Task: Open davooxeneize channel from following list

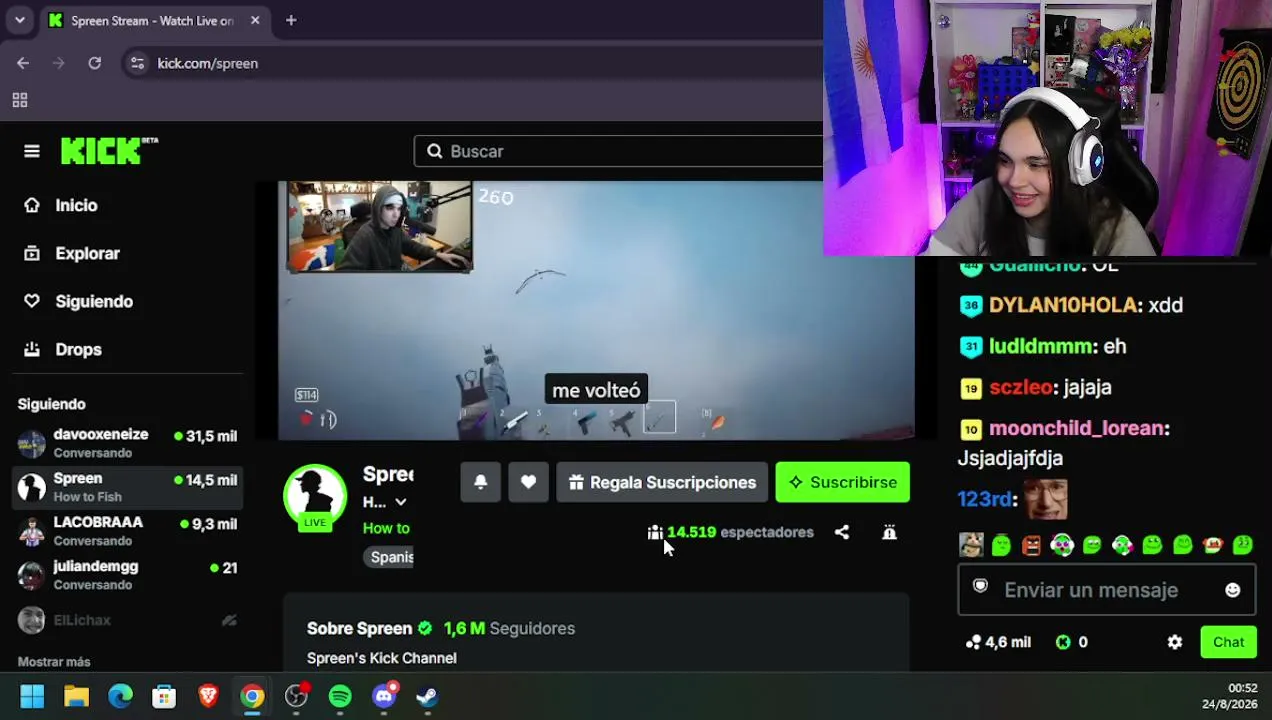Action: 128,443
